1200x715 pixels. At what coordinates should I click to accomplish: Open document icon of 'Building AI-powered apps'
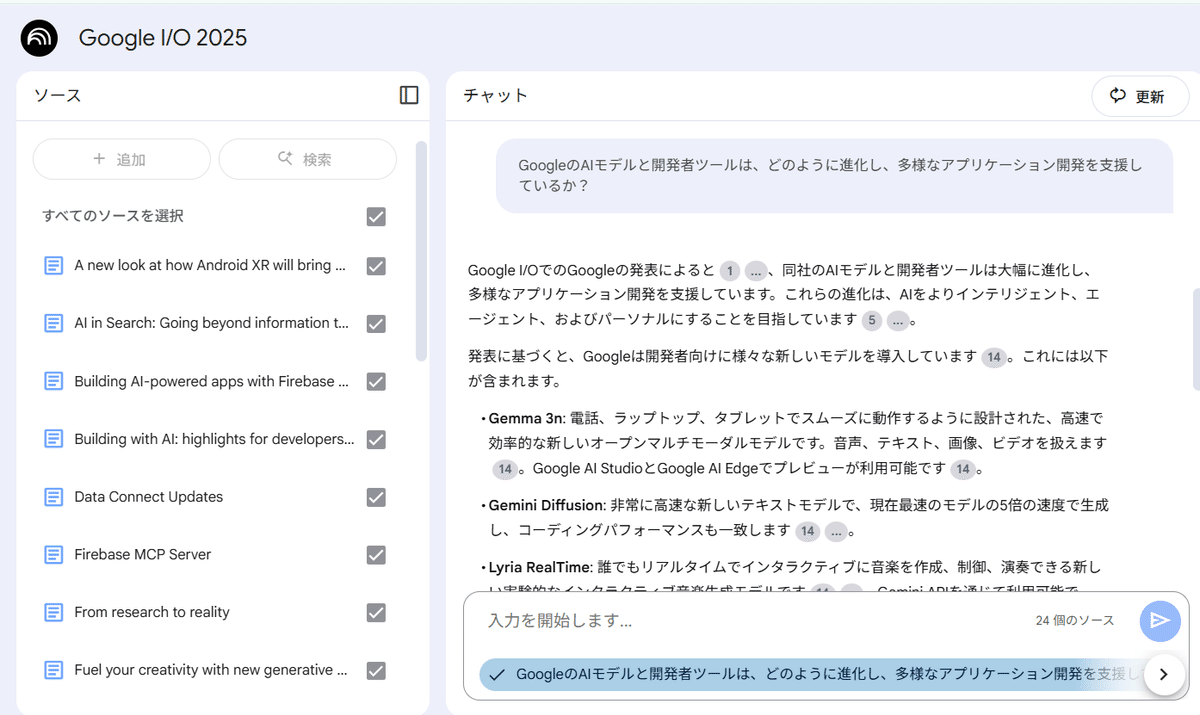point(53,382)
